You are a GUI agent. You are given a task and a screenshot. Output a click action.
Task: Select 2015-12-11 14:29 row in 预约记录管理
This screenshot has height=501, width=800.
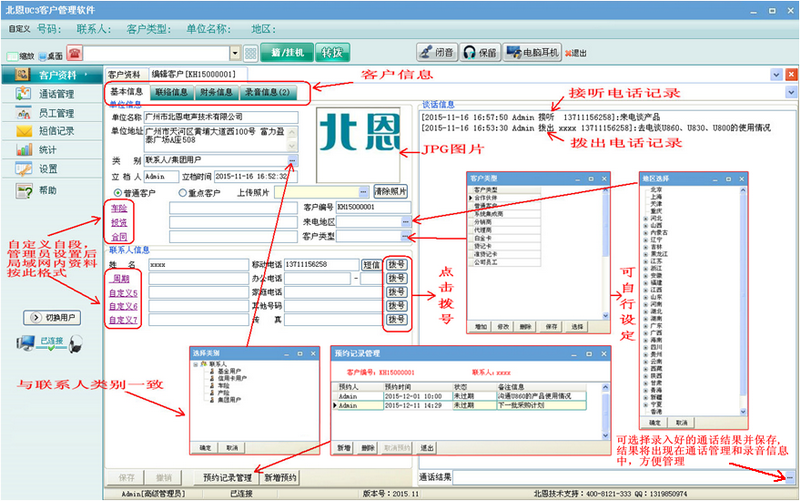click(459, 406)
